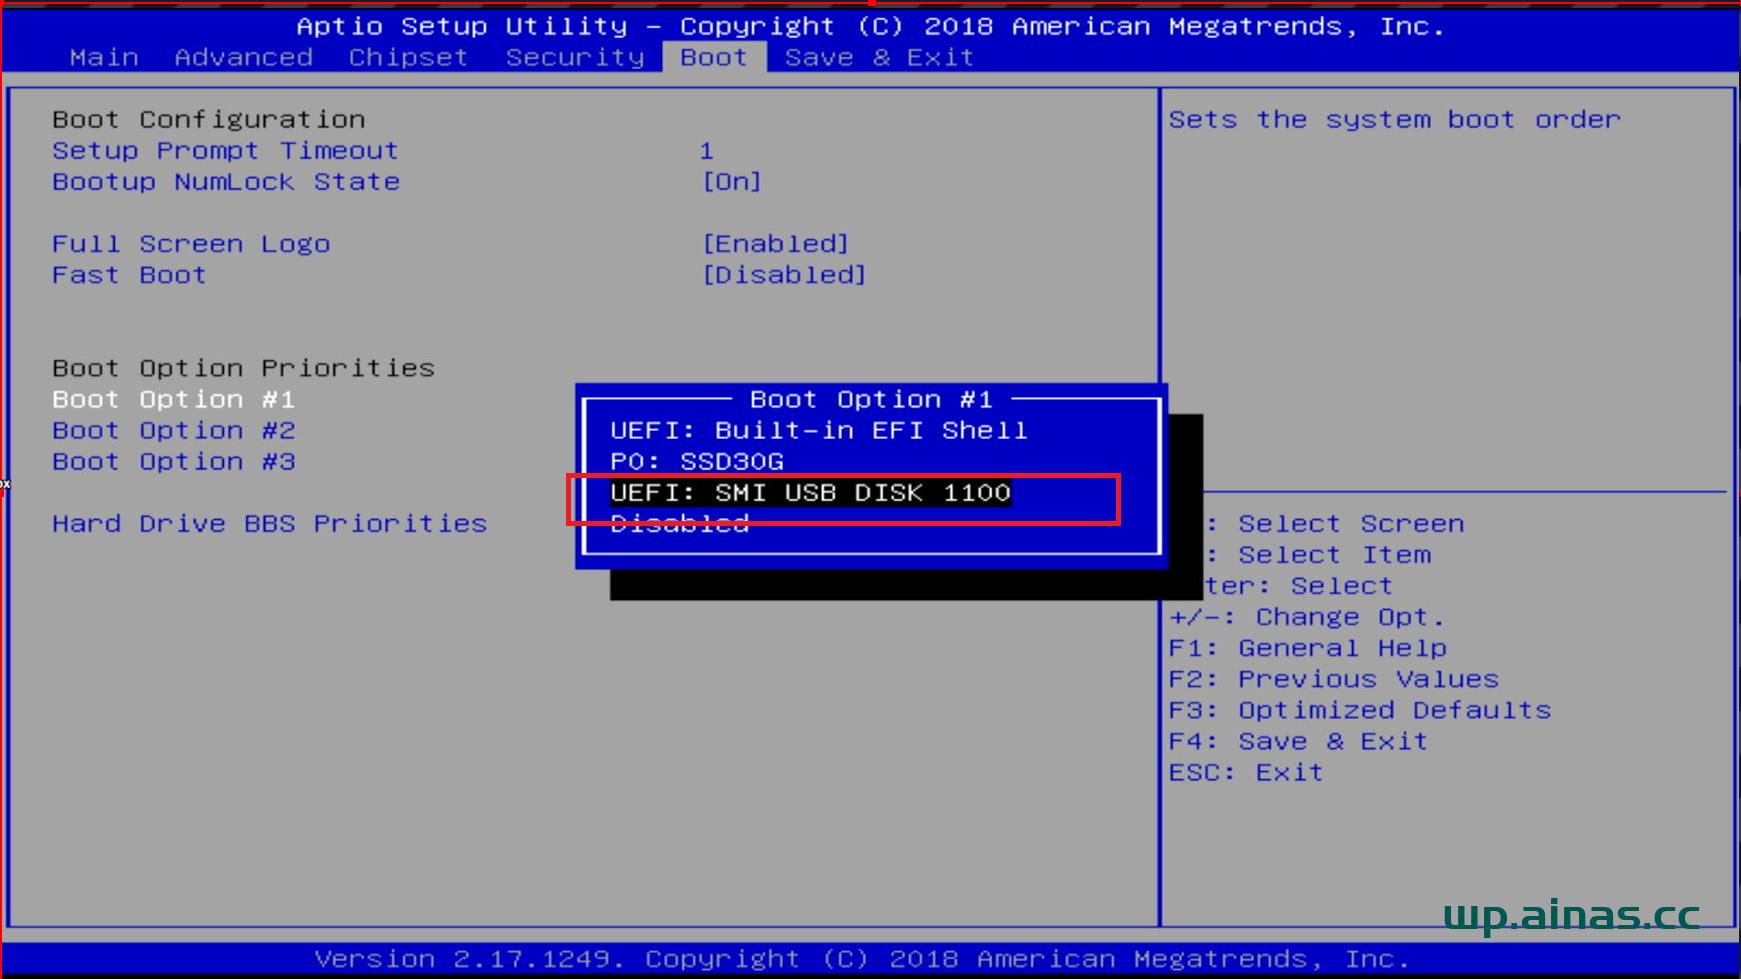Select the Boot tab
The width and height of the screenshot is (1741, 979).
point(713,58)
